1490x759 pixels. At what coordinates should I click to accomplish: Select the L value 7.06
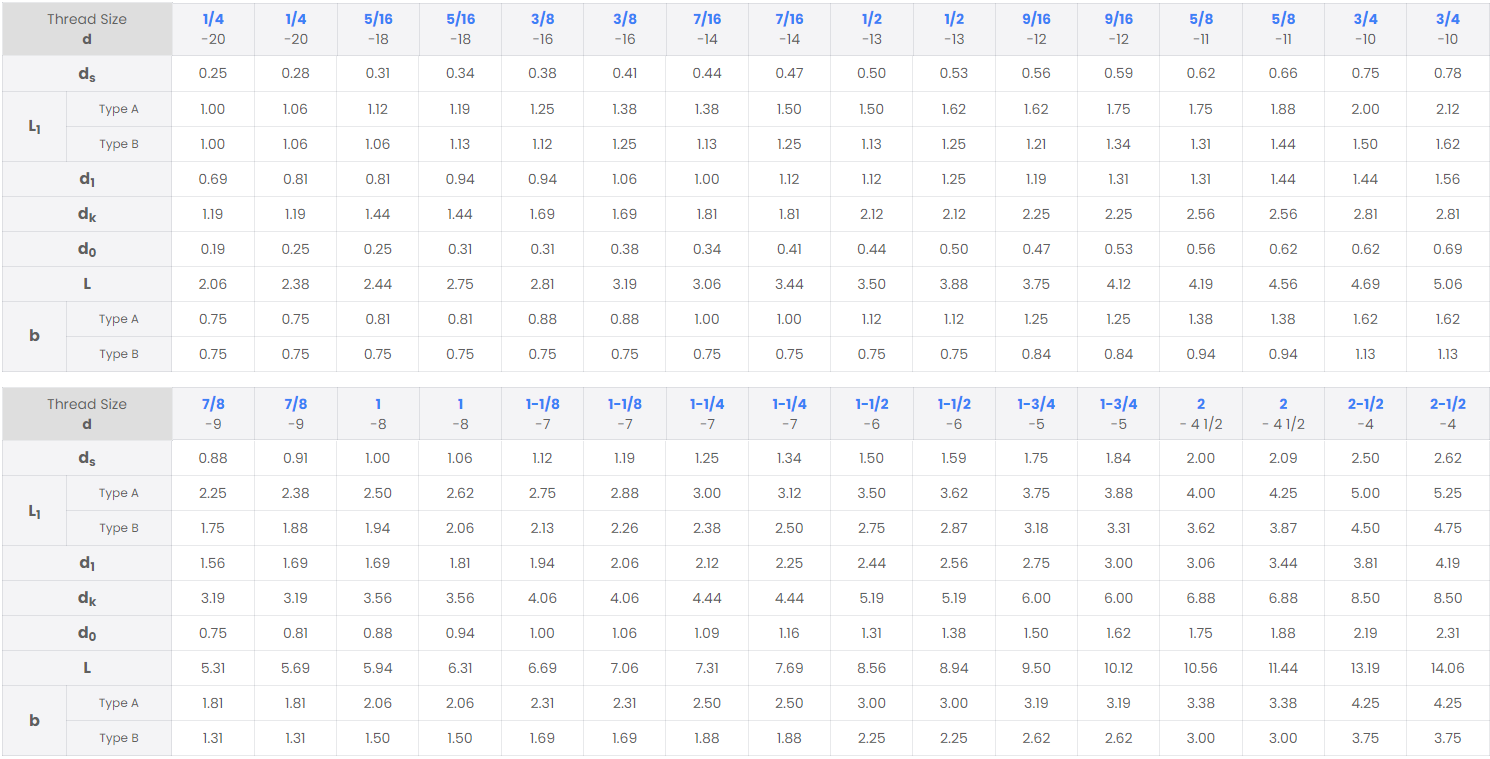pos(624,668)
